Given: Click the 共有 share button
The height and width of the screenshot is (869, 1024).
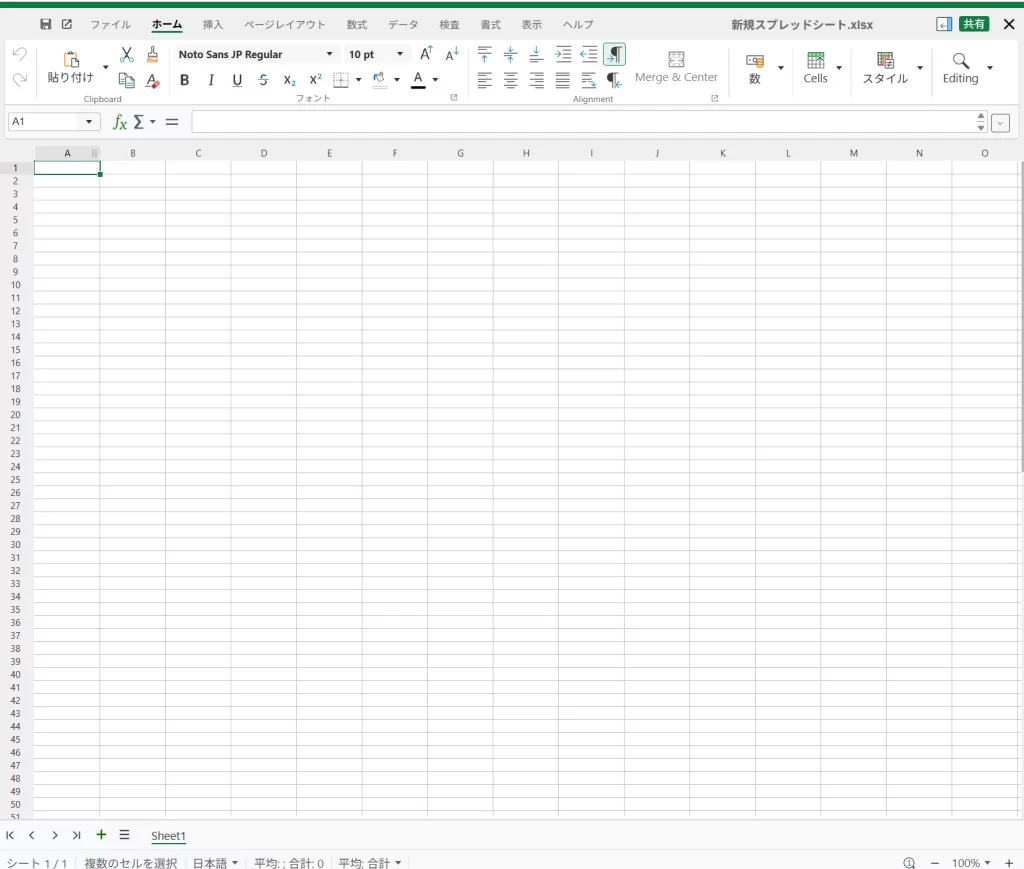Looking at the screenshot, I should 973,24.
